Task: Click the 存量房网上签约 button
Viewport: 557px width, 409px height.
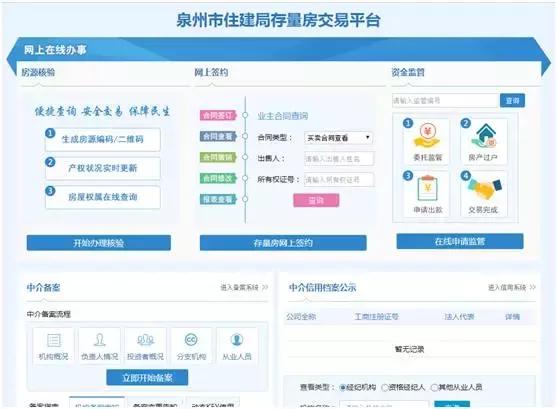Action: (283, 243)
